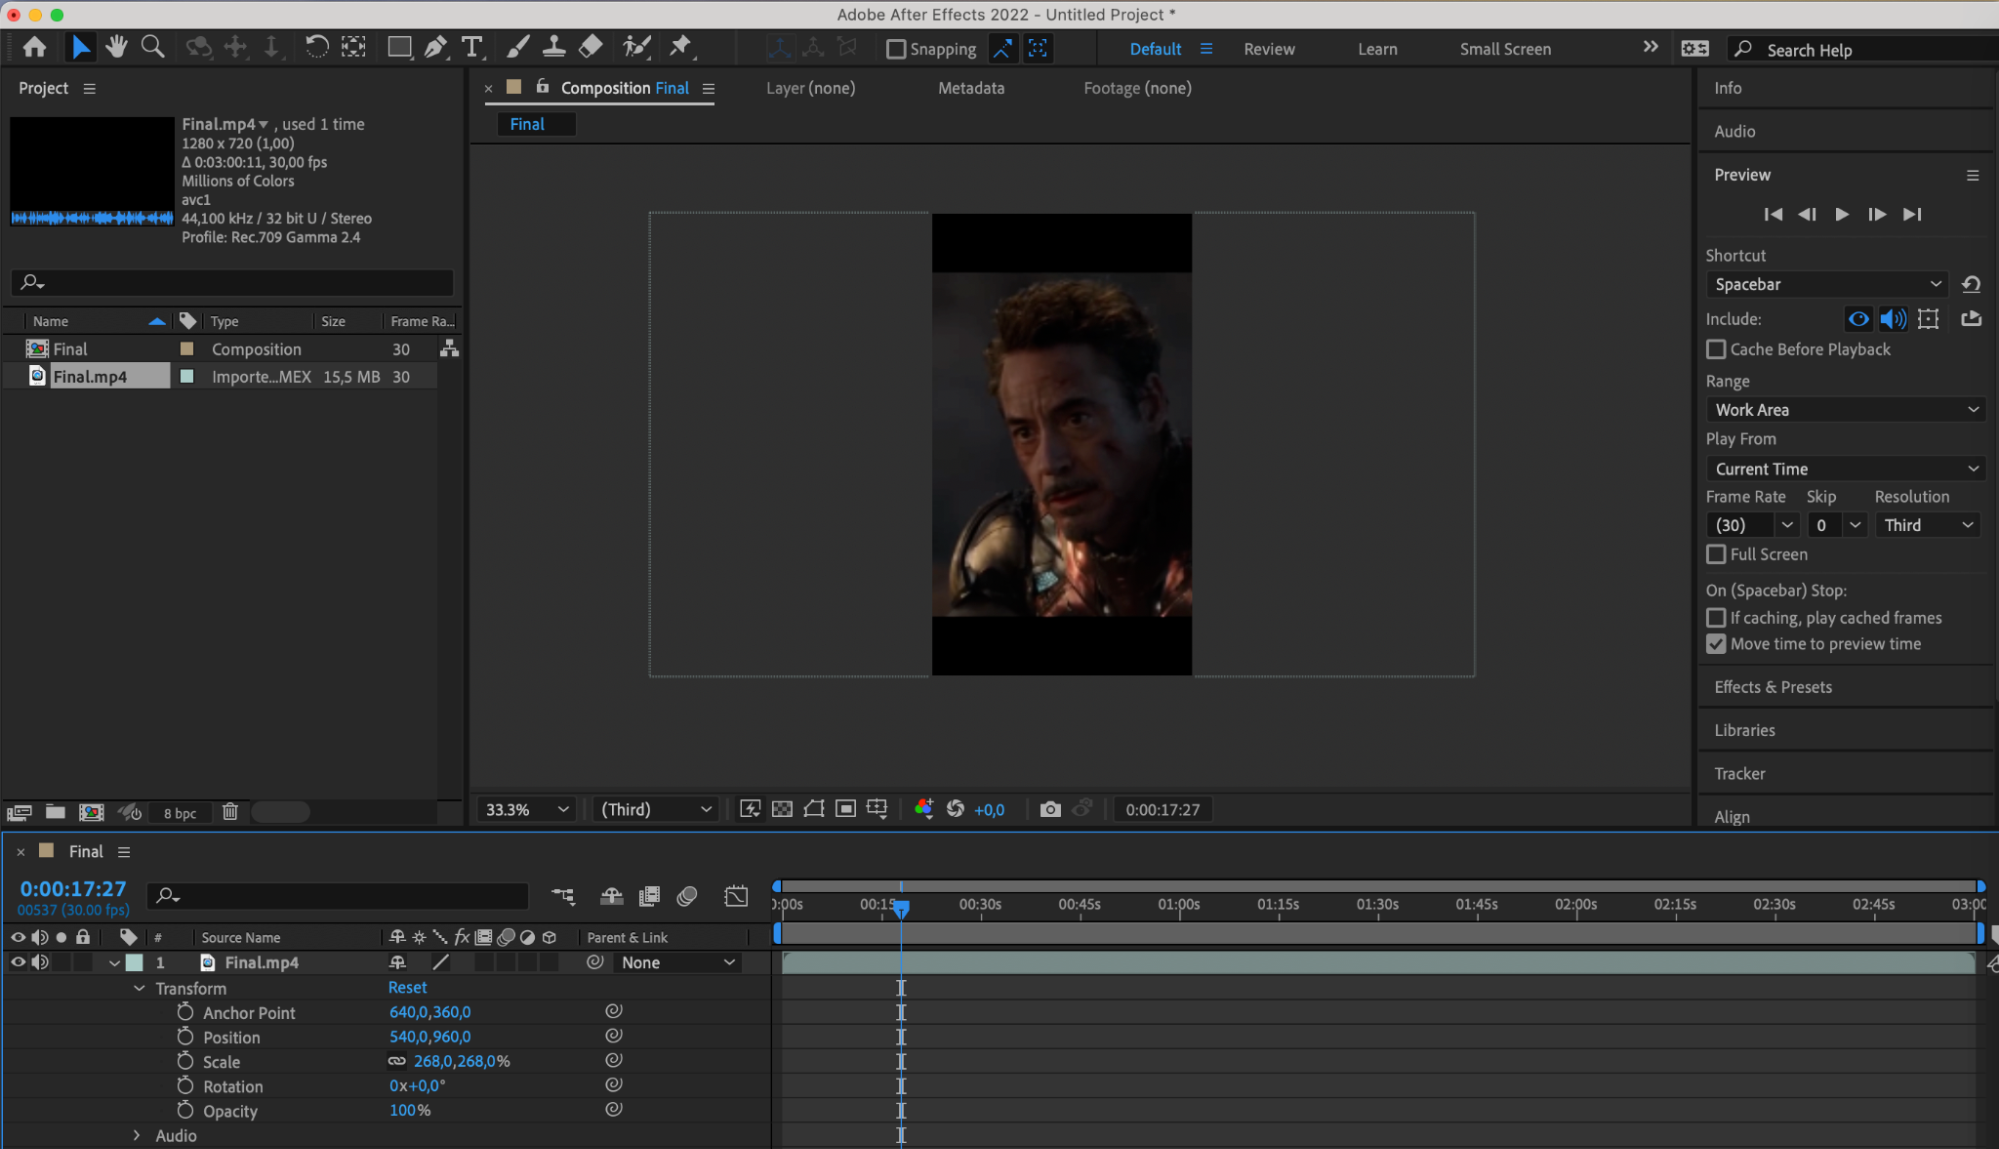The height and width of the screenshot is (1149, 1999).
Task: Click the Scale stopwatch icon
Action: click(185, 1061)
